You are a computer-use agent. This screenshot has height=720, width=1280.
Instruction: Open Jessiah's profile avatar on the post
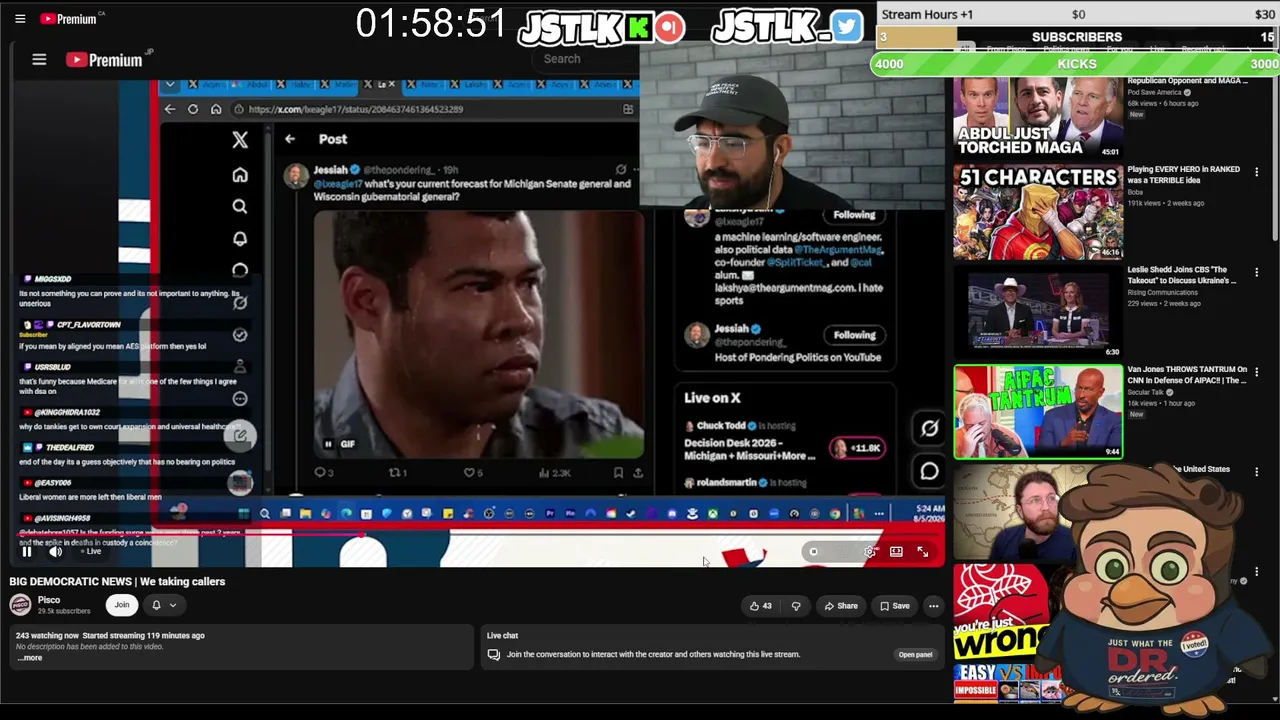[296, 177]
